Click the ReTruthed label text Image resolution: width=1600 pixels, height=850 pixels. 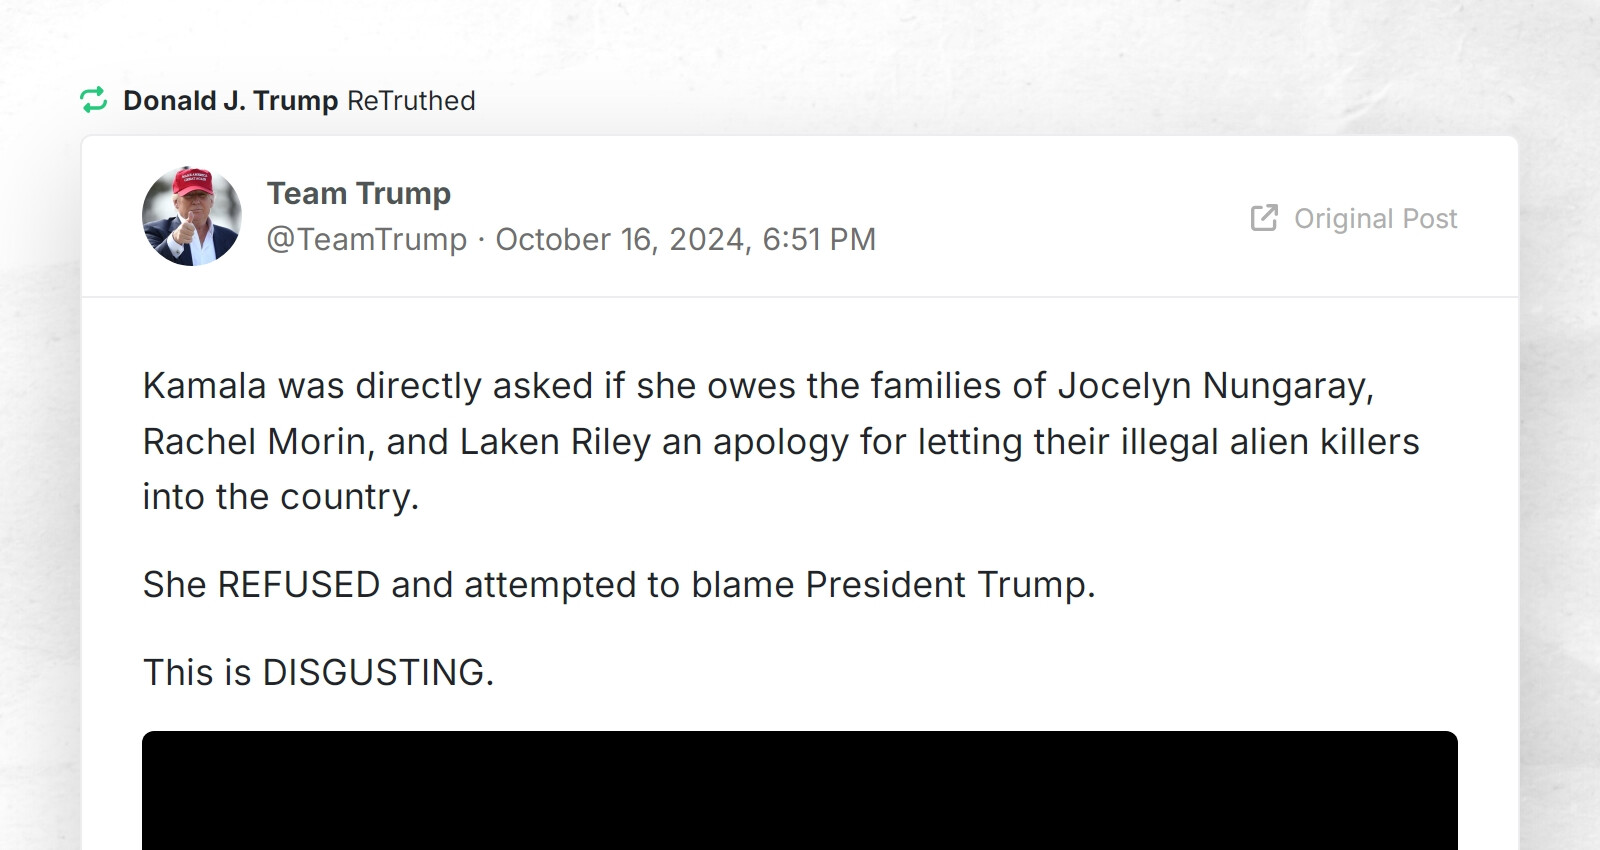tap(411, 100)
